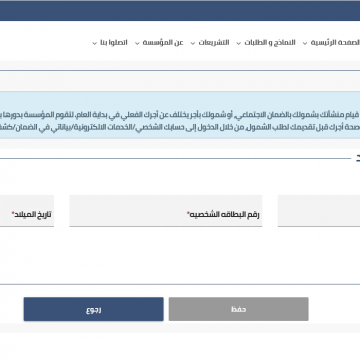This screenshot has height=360, width=360.
Task: Focus the رقم البطاقة الشخصية input field
Action: (166, 211)
